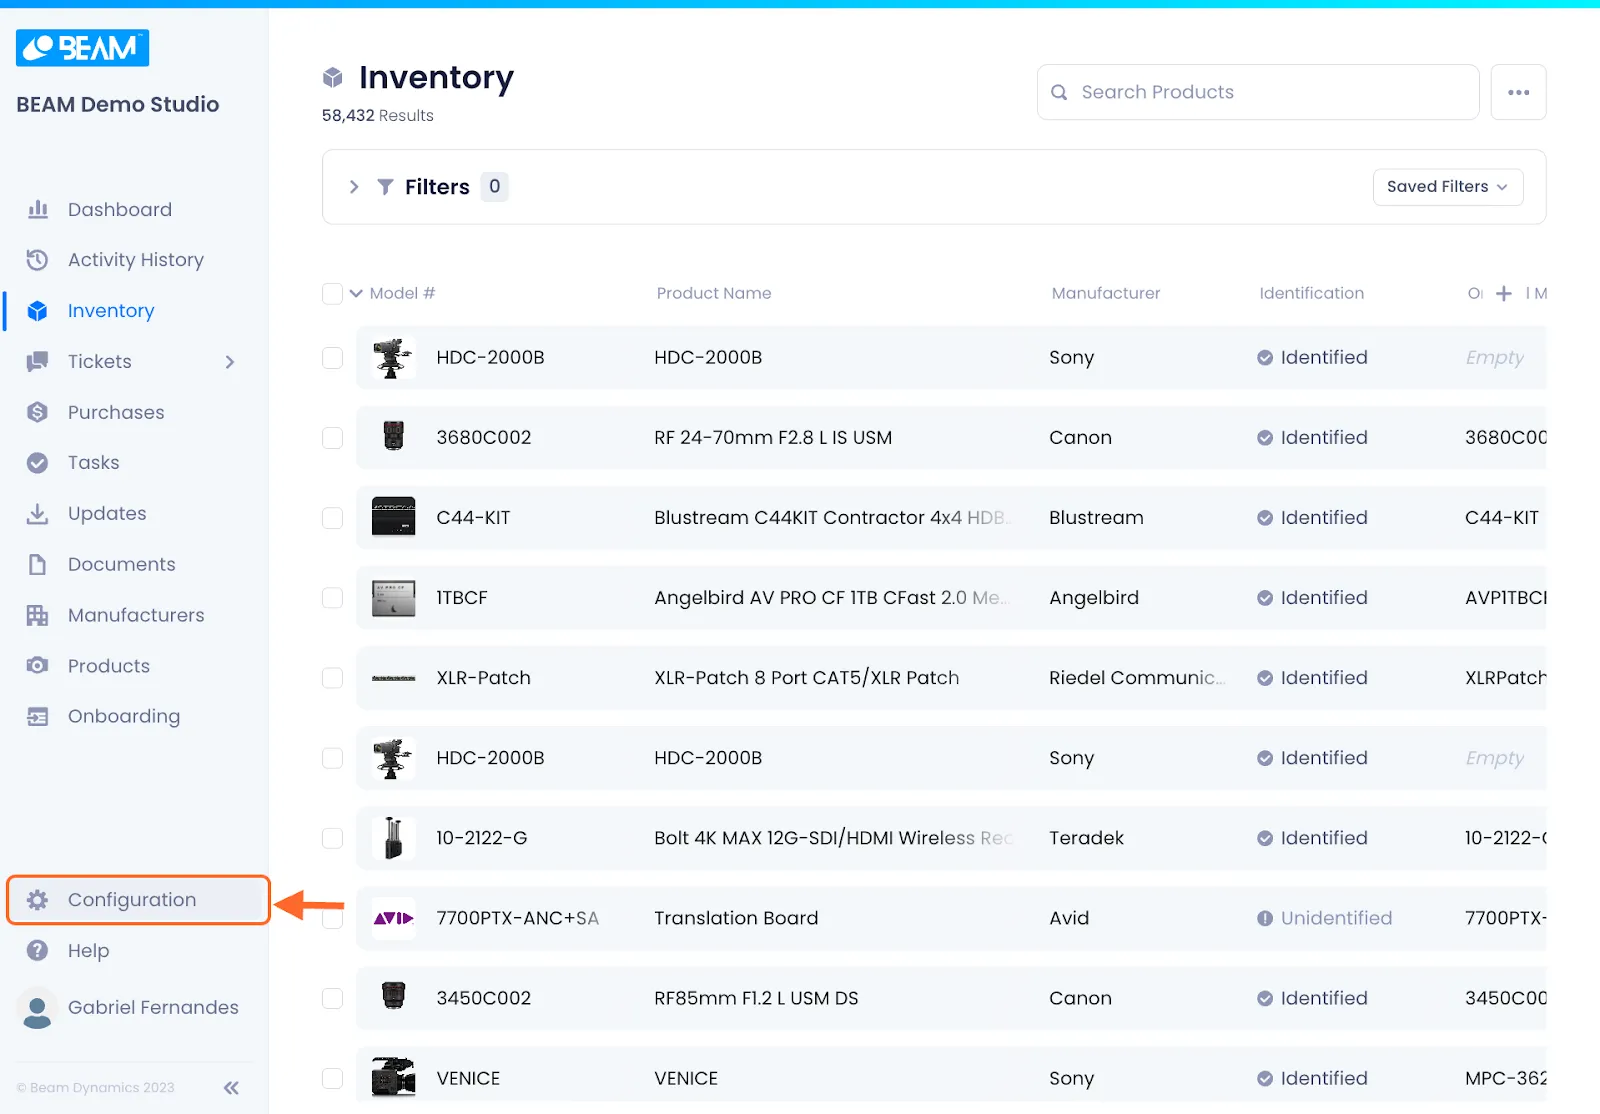Click the Manufacturers building icon
The image size is (1600, 1114).
(x=38, y=615)
